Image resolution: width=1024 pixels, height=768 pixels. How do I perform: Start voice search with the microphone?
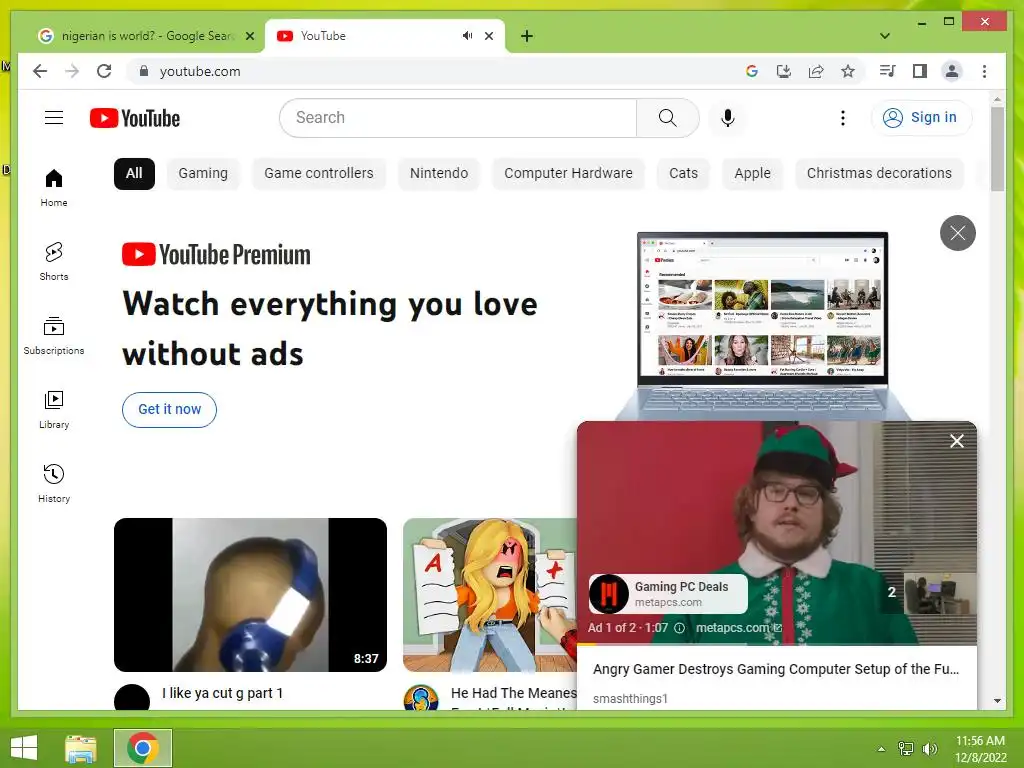click(728, 118)
